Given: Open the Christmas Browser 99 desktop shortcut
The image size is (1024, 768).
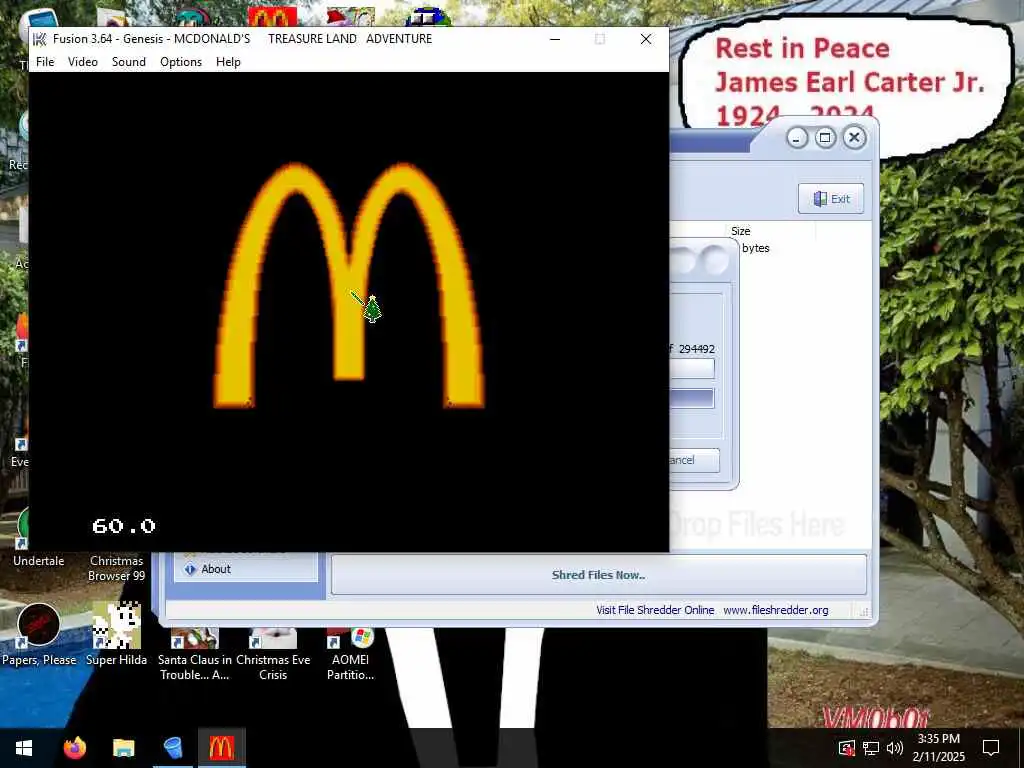Looking at the screenshot, I should point(116,568).
